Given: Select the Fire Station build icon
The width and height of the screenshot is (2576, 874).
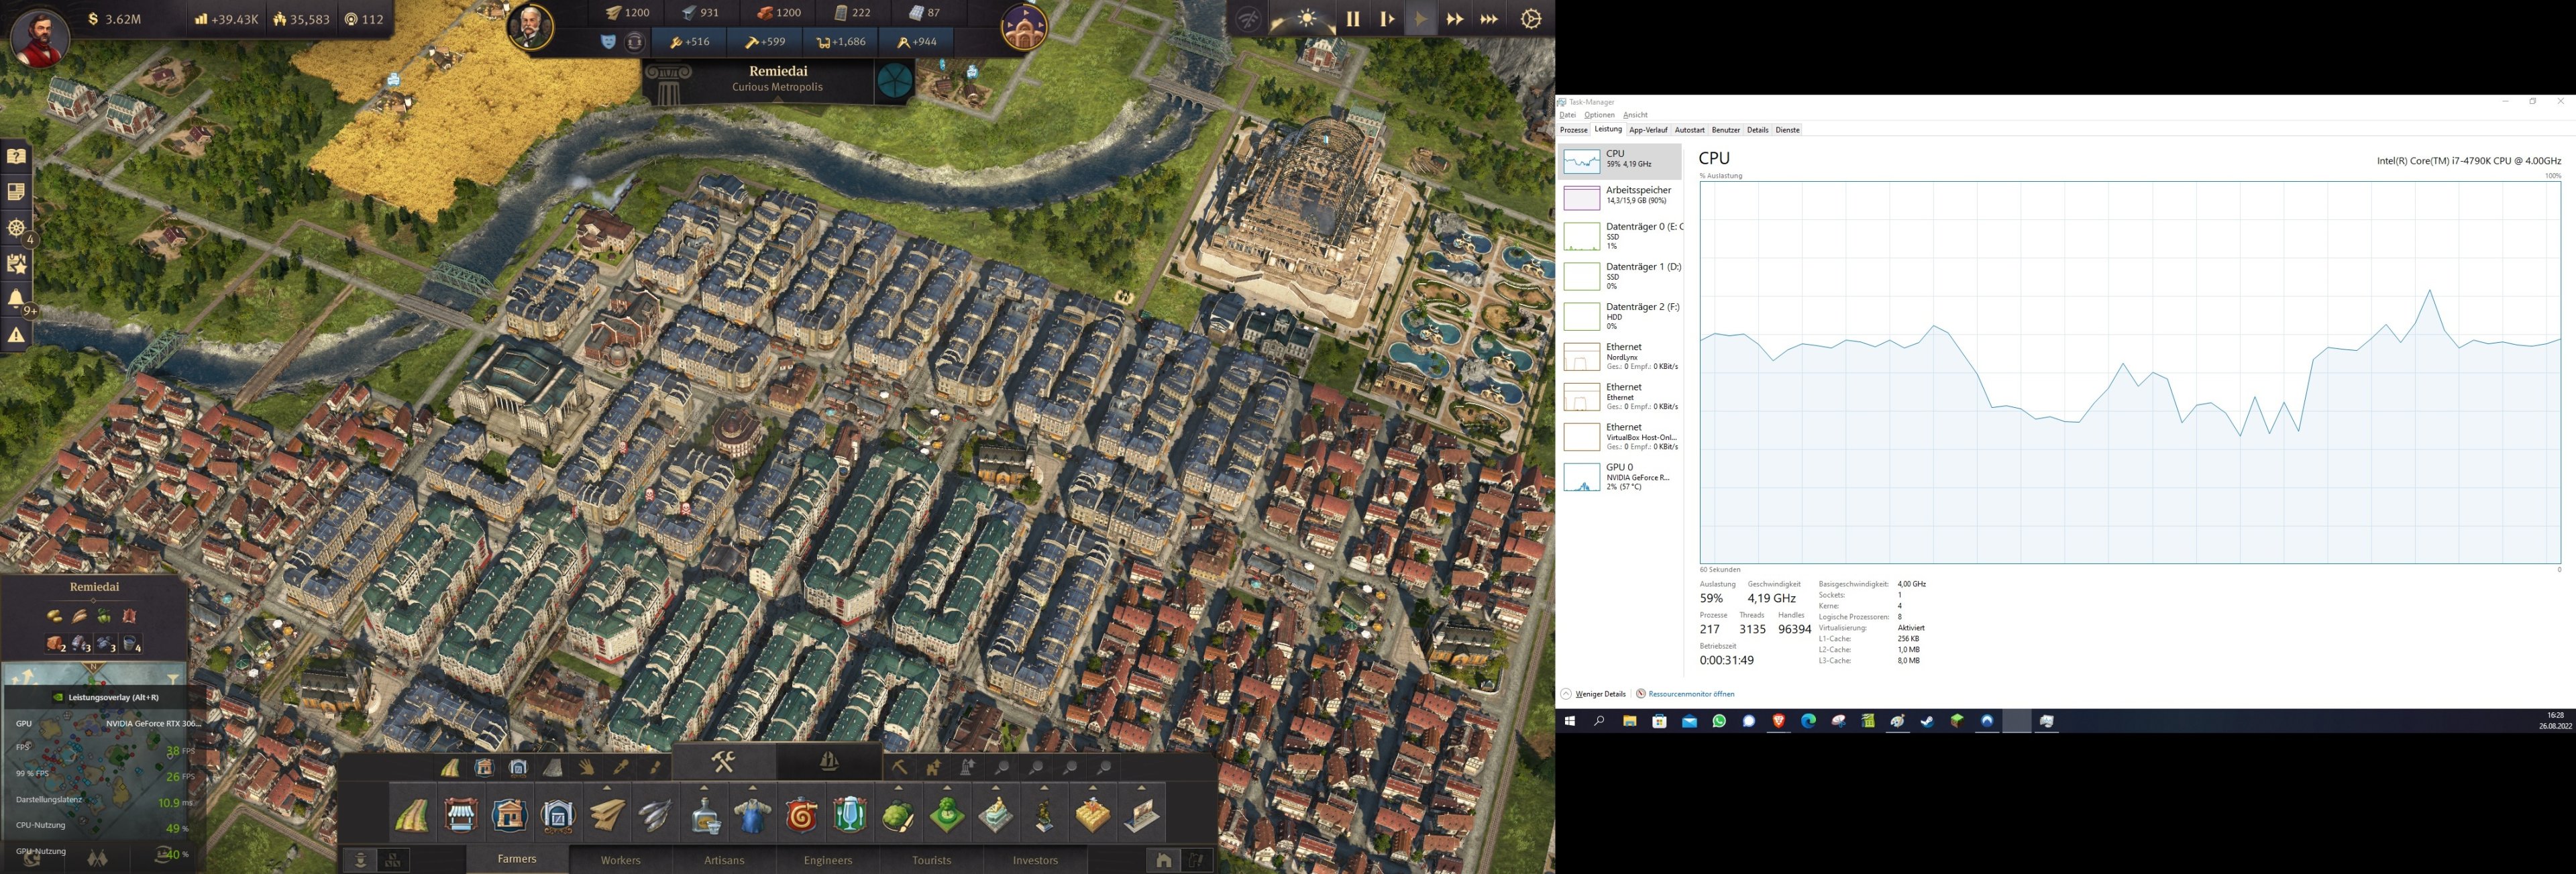Looking at the screenshot, I should (802, 815).
